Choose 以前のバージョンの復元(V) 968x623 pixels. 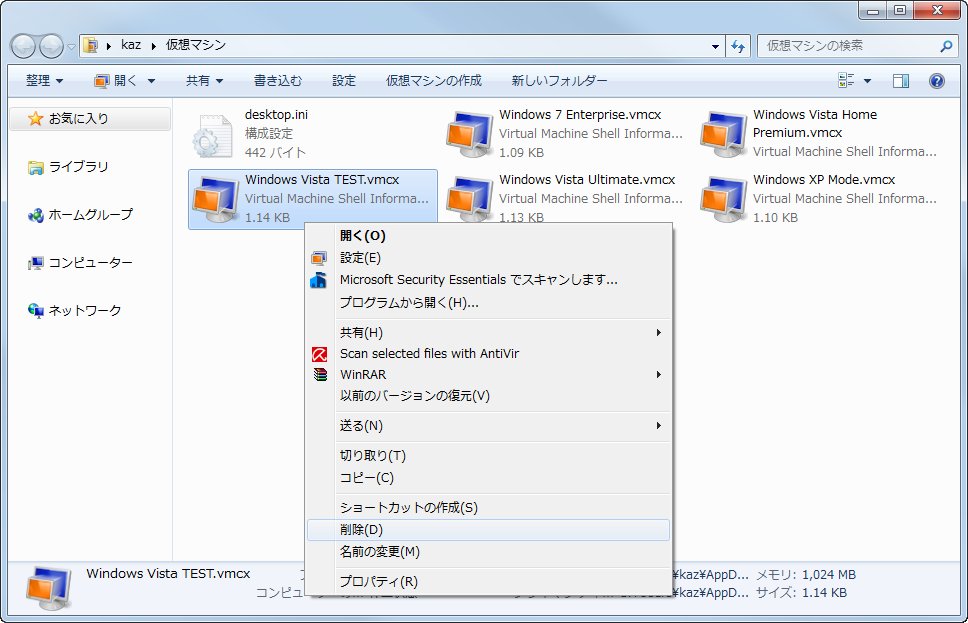point(488,396)
